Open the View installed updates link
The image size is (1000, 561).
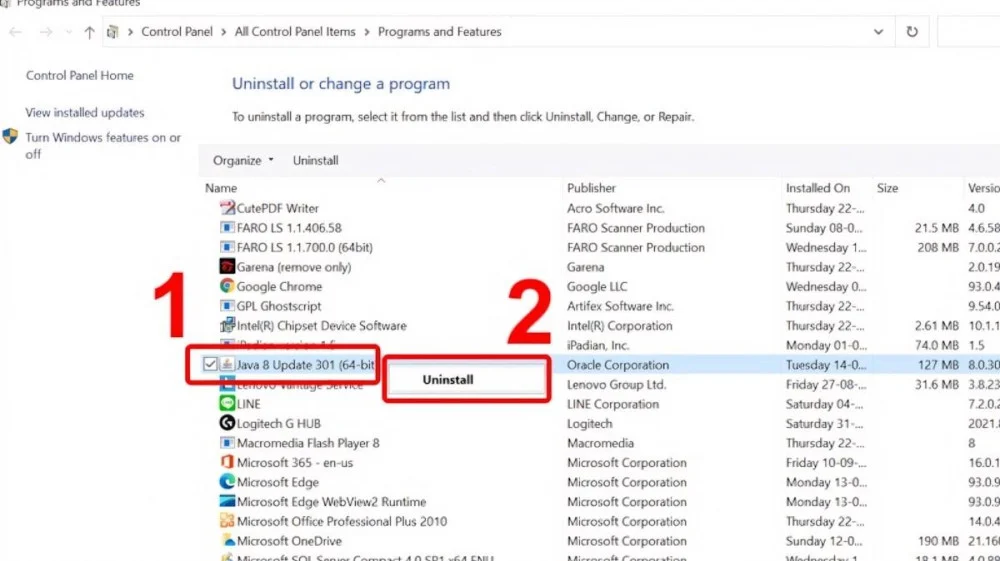pyautogui.click(x=85, y=113)
